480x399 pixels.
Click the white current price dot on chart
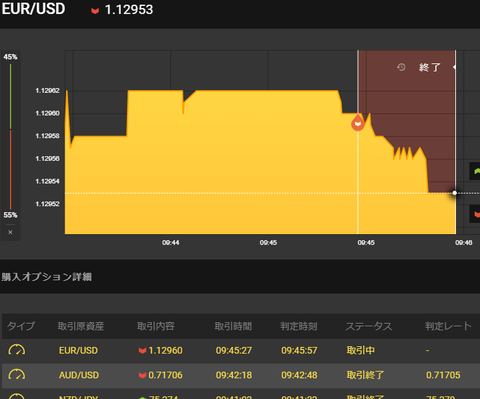(455, 193)
